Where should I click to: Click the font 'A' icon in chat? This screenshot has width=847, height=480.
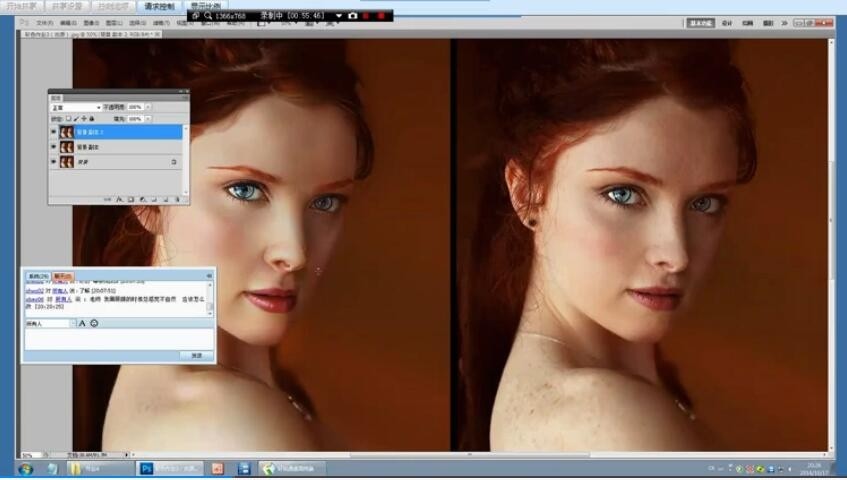(82, 323)
